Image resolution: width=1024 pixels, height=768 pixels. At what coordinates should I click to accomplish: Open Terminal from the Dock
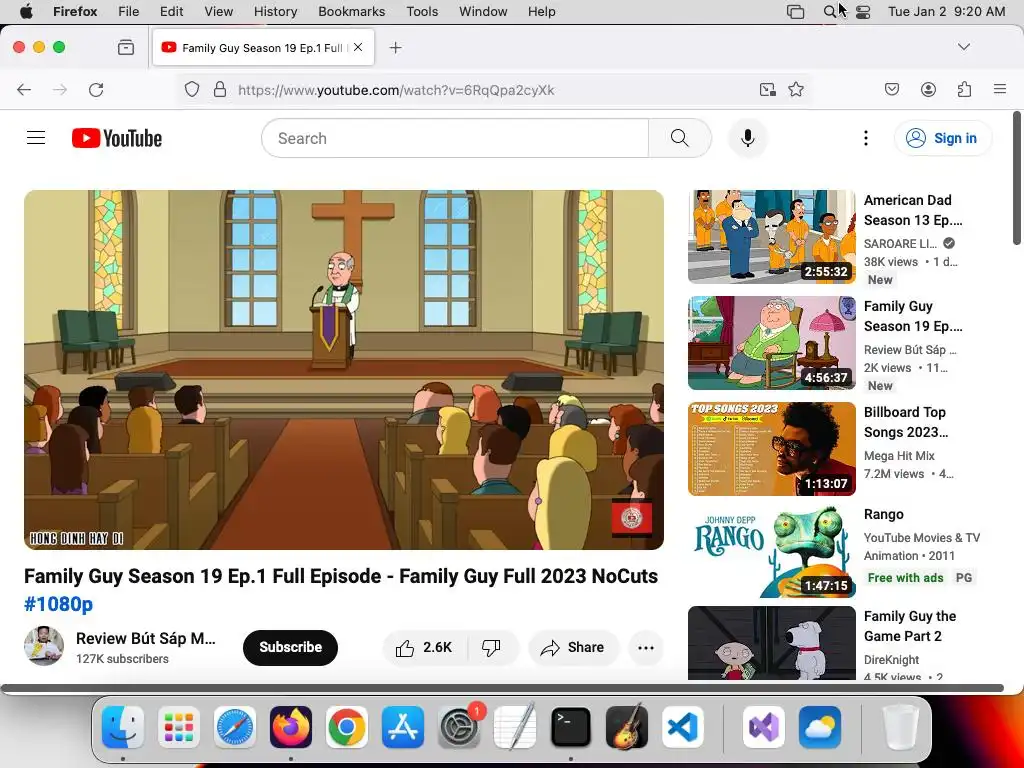571,727
